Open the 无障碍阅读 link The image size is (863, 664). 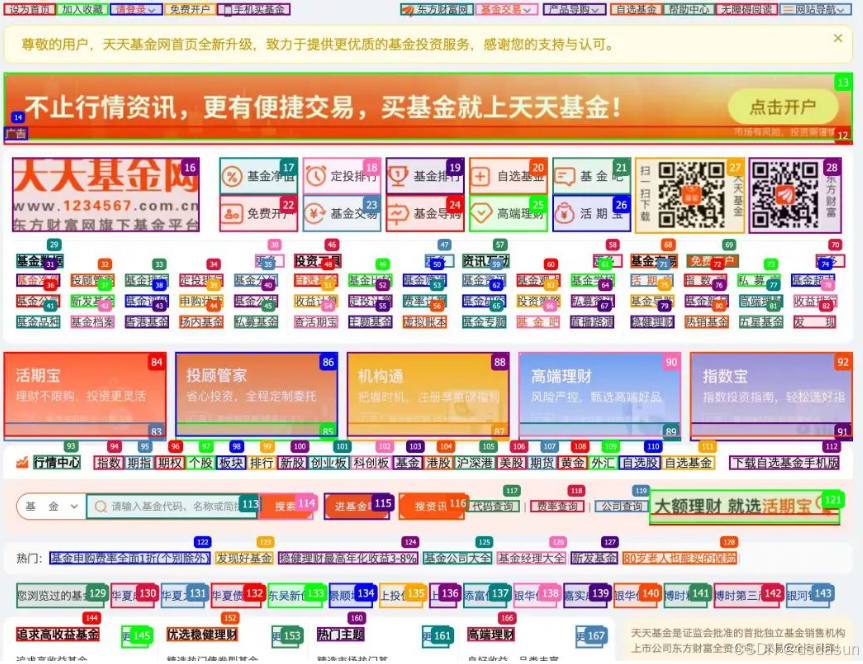746,9
